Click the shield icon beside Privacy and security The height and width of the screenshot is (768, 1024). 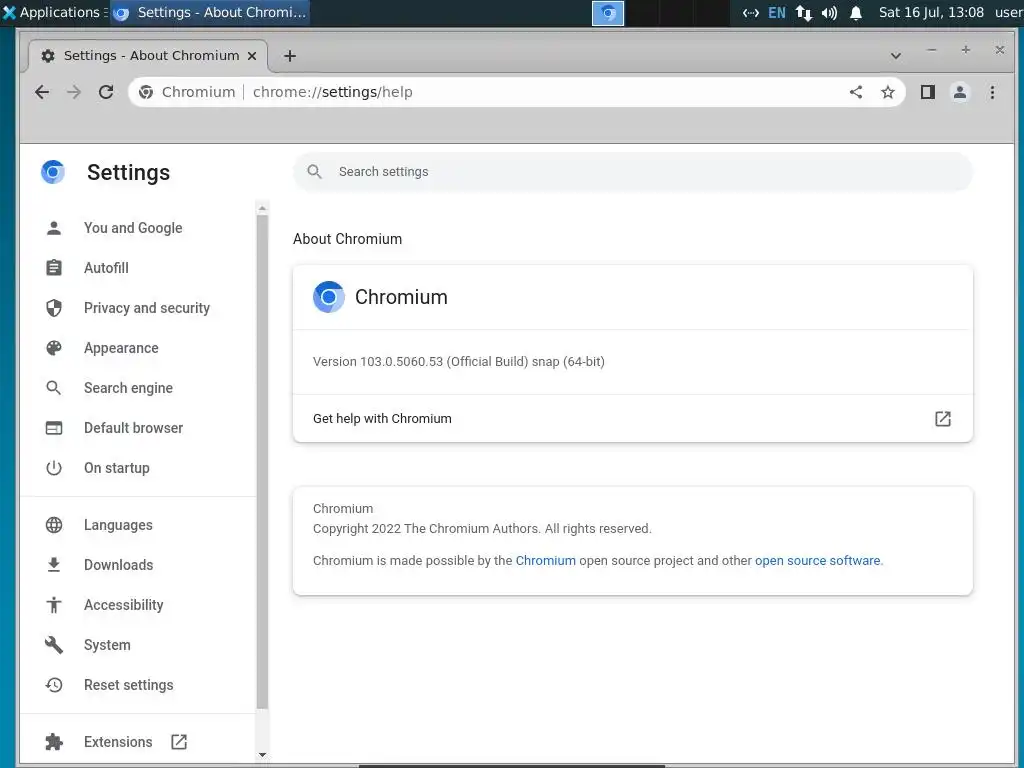tap(54, 308)
